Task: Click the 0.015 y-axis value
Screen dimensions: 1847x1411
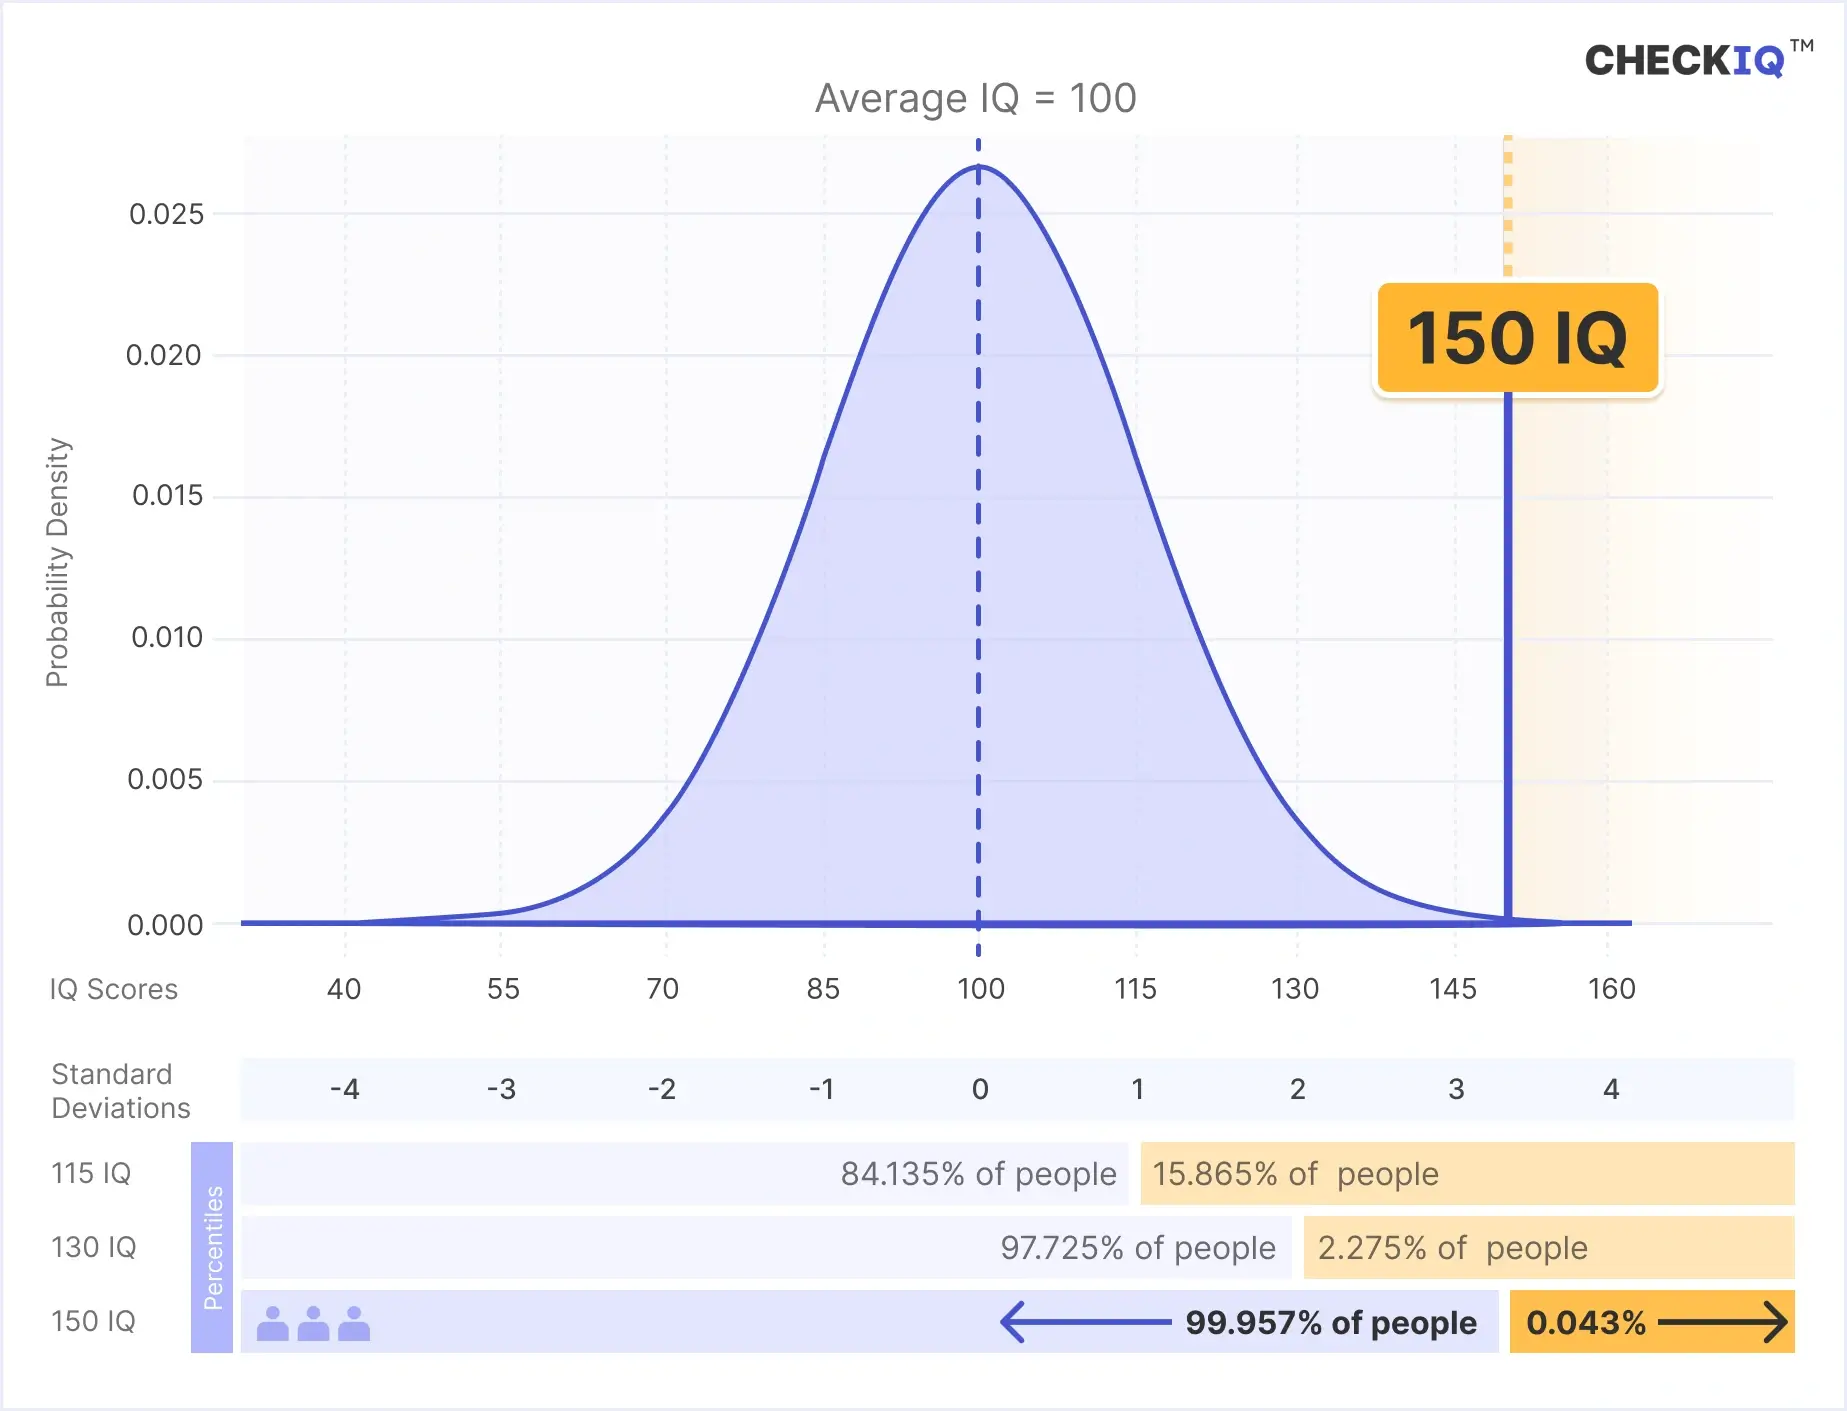Action: (167, 496)
